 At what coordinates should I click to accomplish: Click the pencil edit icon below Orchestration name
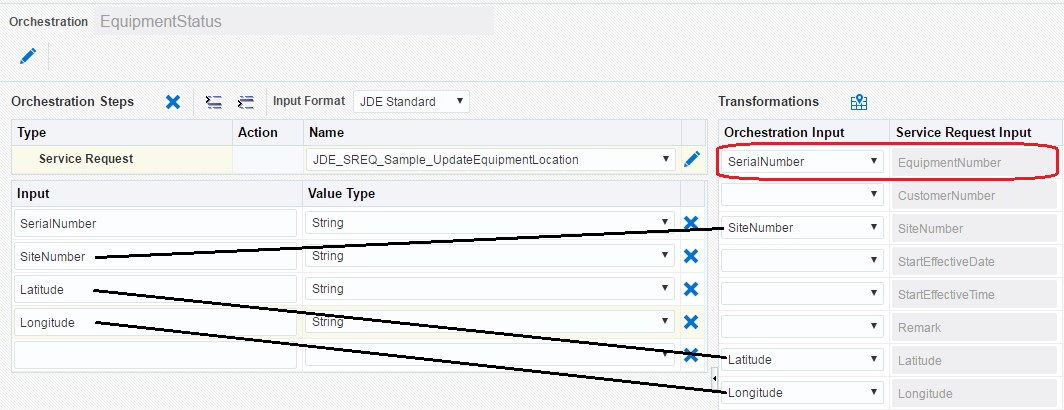28,55
